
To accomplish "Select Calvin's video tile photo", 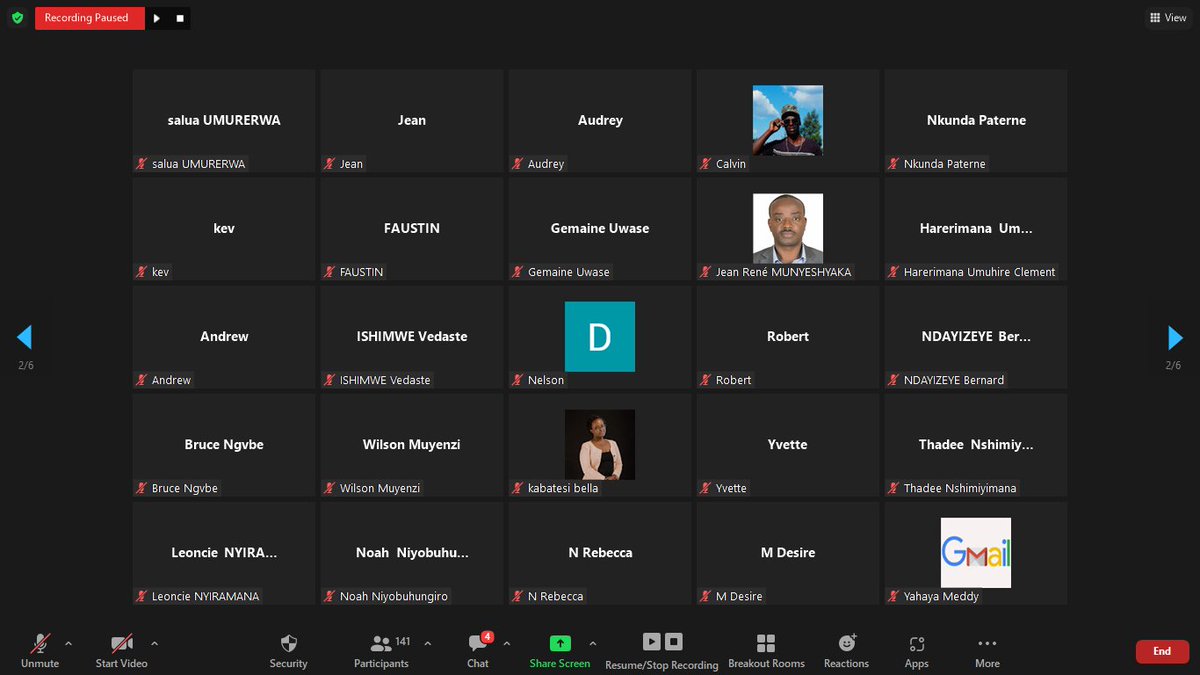I will click(788, 120).
